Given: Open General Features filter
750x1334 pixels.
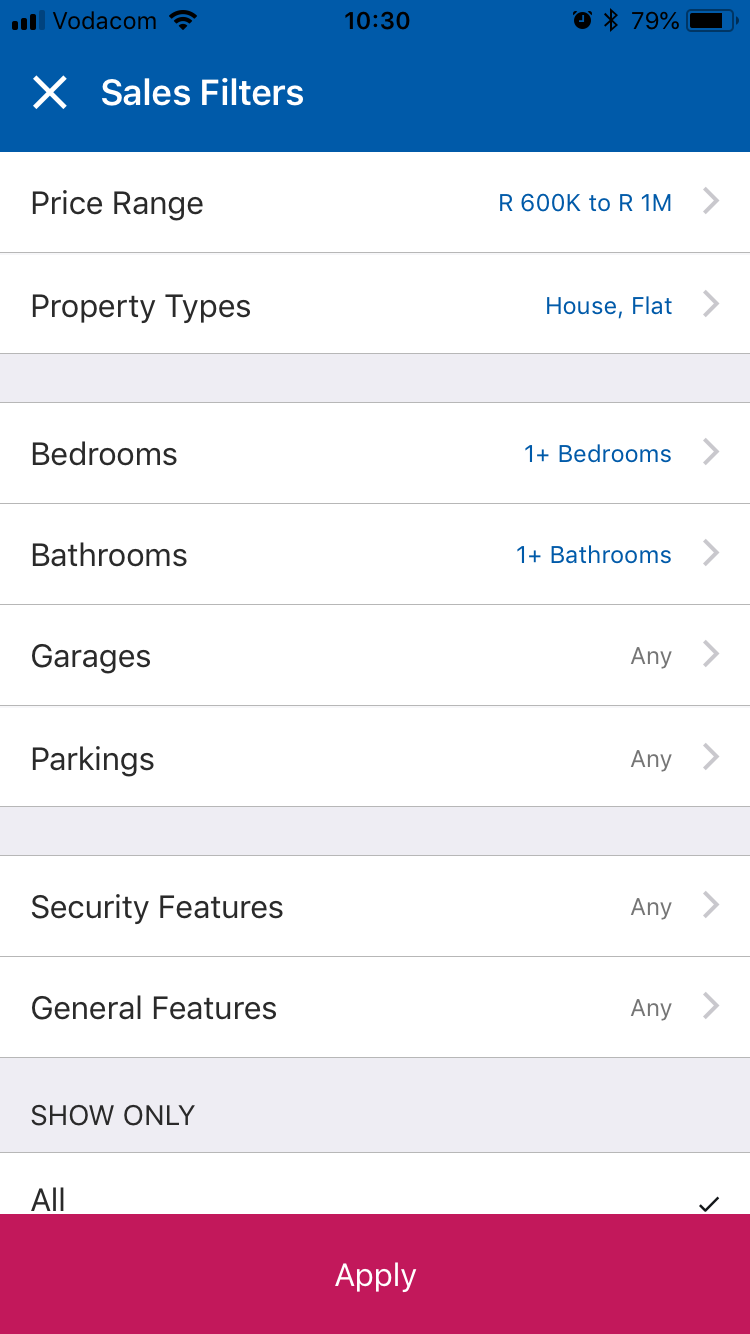Looking at the screenshot, I should 375,1008.
